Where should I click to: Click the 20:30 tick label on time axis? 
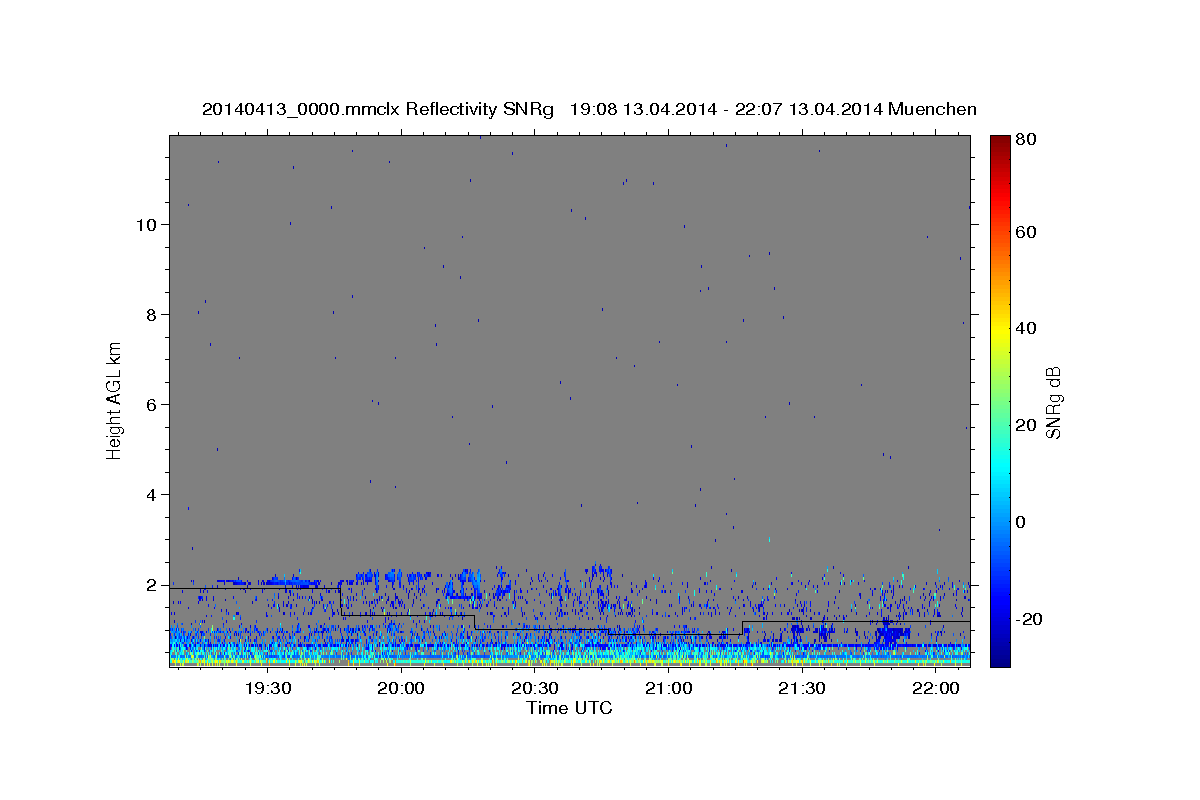pos(535,688)
